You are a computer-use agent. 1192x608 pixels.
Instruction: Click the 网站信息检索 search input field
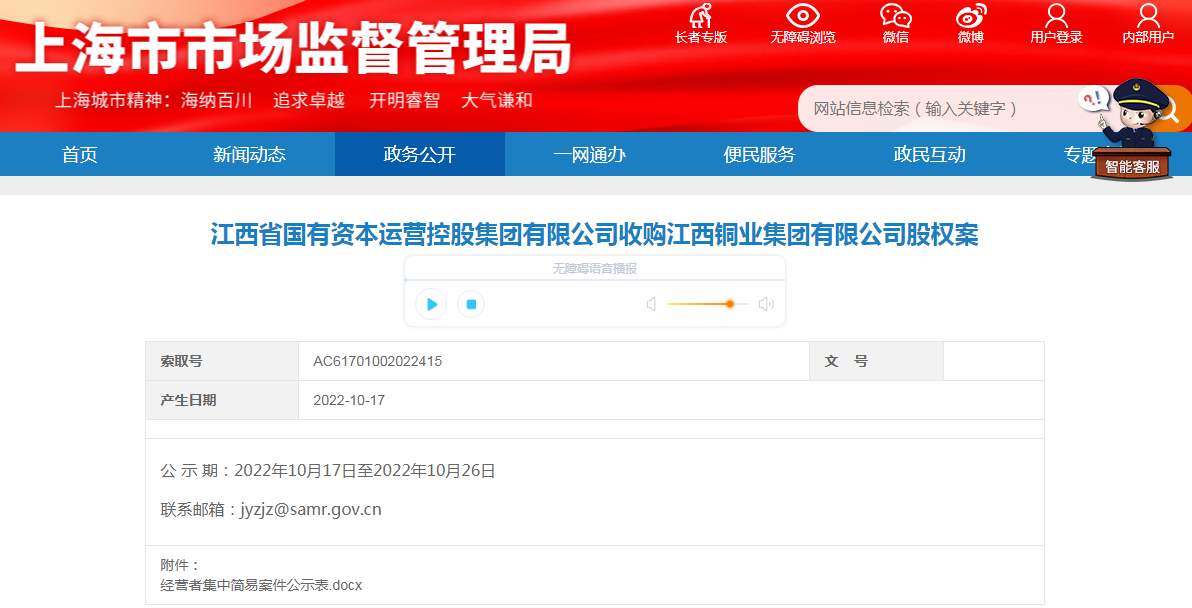pos(939,109)
